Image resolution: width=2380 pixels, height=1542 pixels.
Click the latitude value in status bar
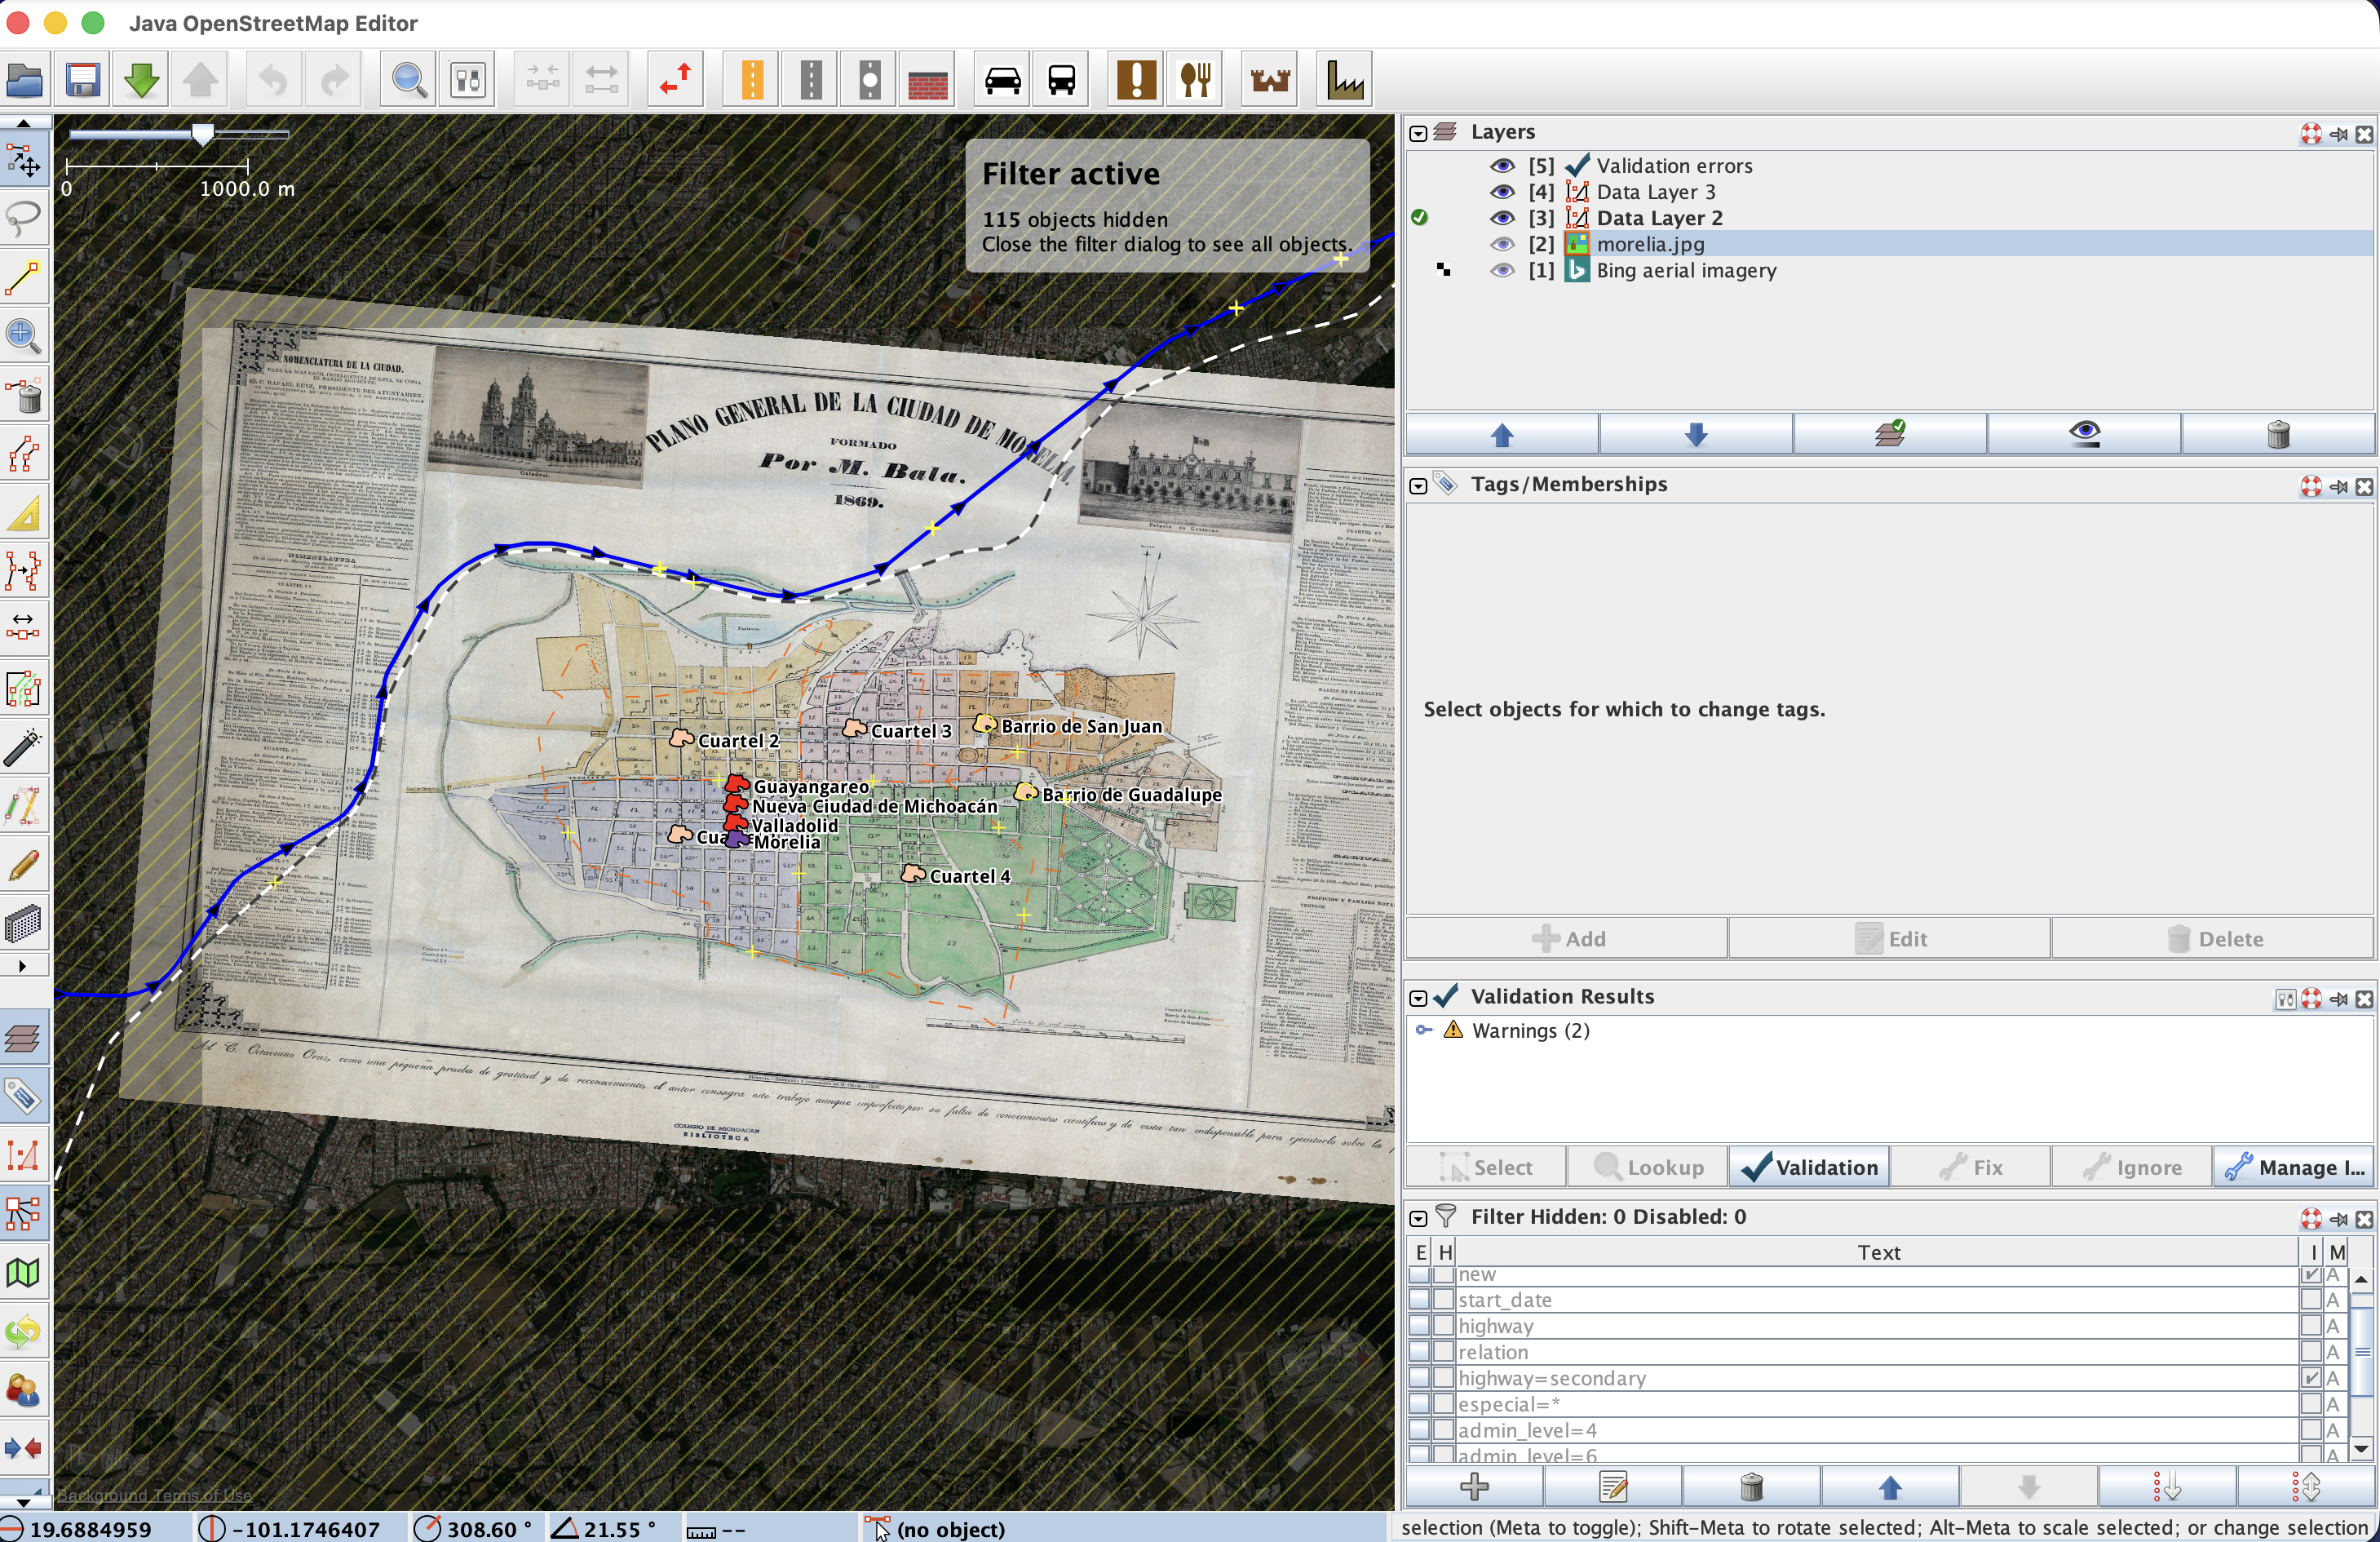click(x=91, y=1529)
